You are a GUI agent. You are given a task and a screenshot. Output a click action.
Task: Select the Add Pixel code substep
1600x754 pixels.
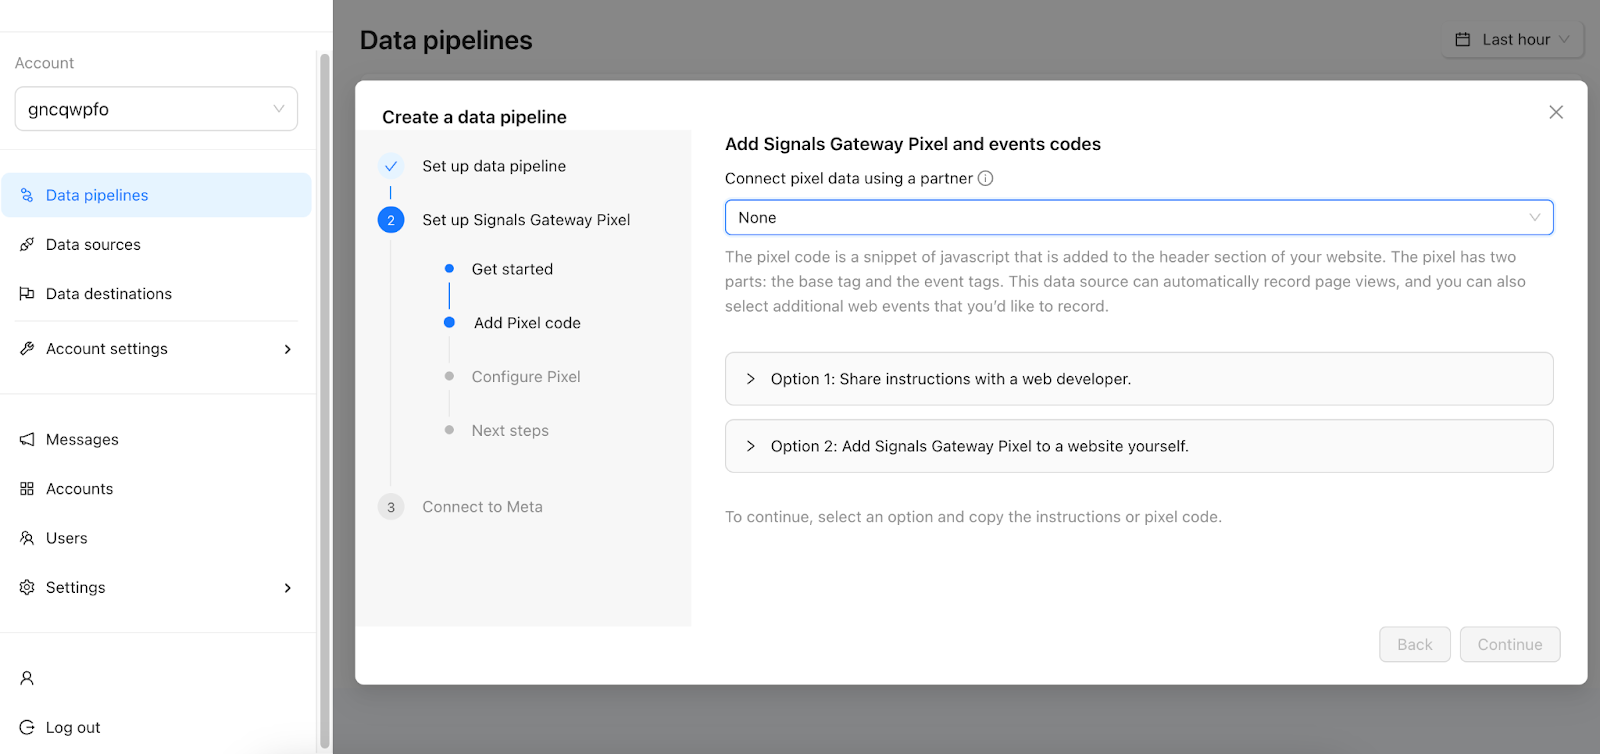(x=527, y=323)
